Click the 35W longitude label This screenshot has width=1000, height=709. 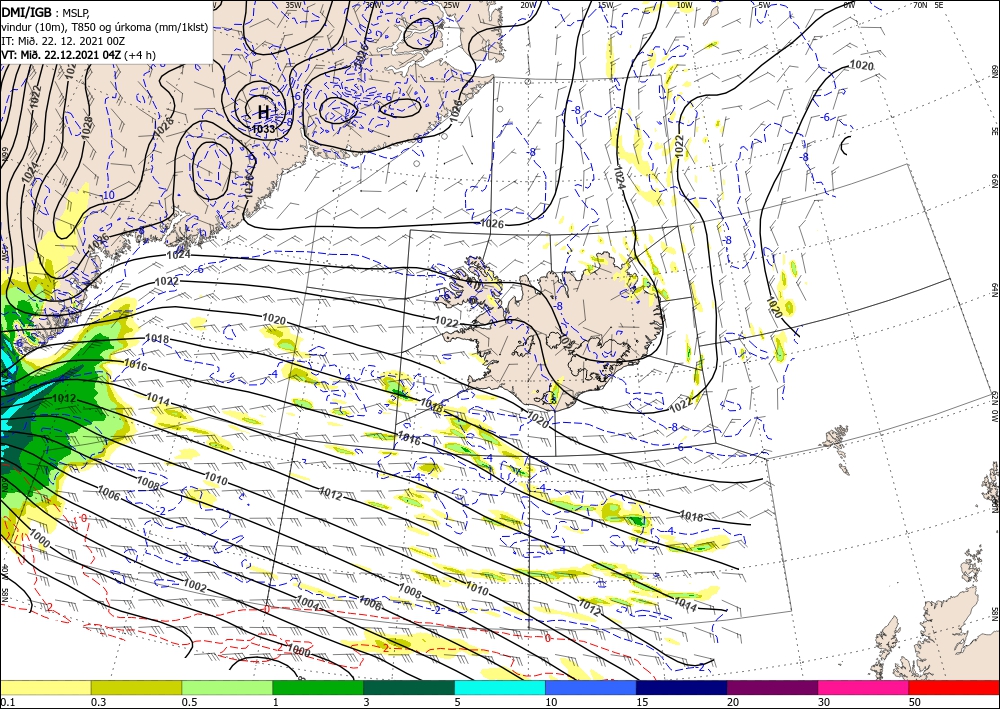[293, 5]
